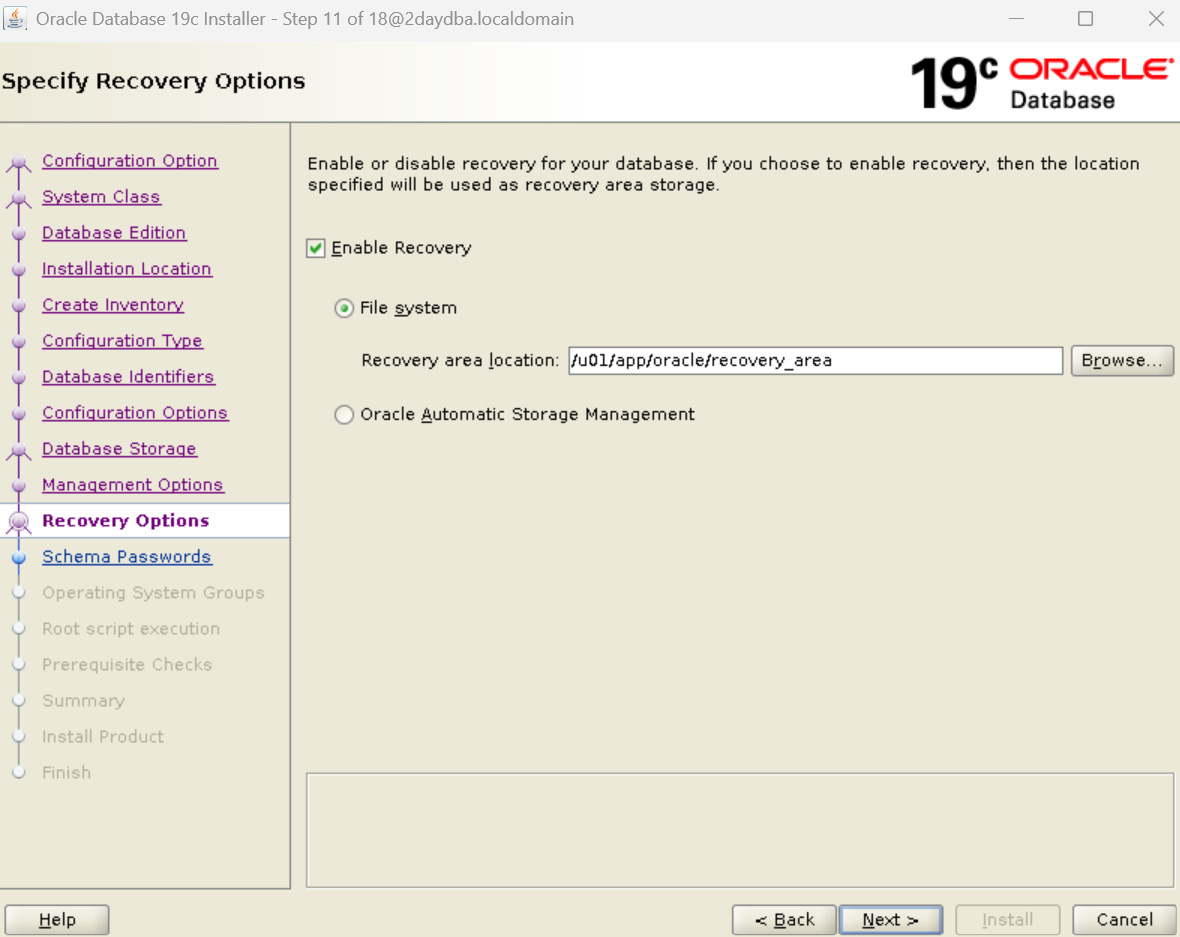Maximize the installer window
The width and height of the screenshot is (1180, 937).
[1085, 19]
